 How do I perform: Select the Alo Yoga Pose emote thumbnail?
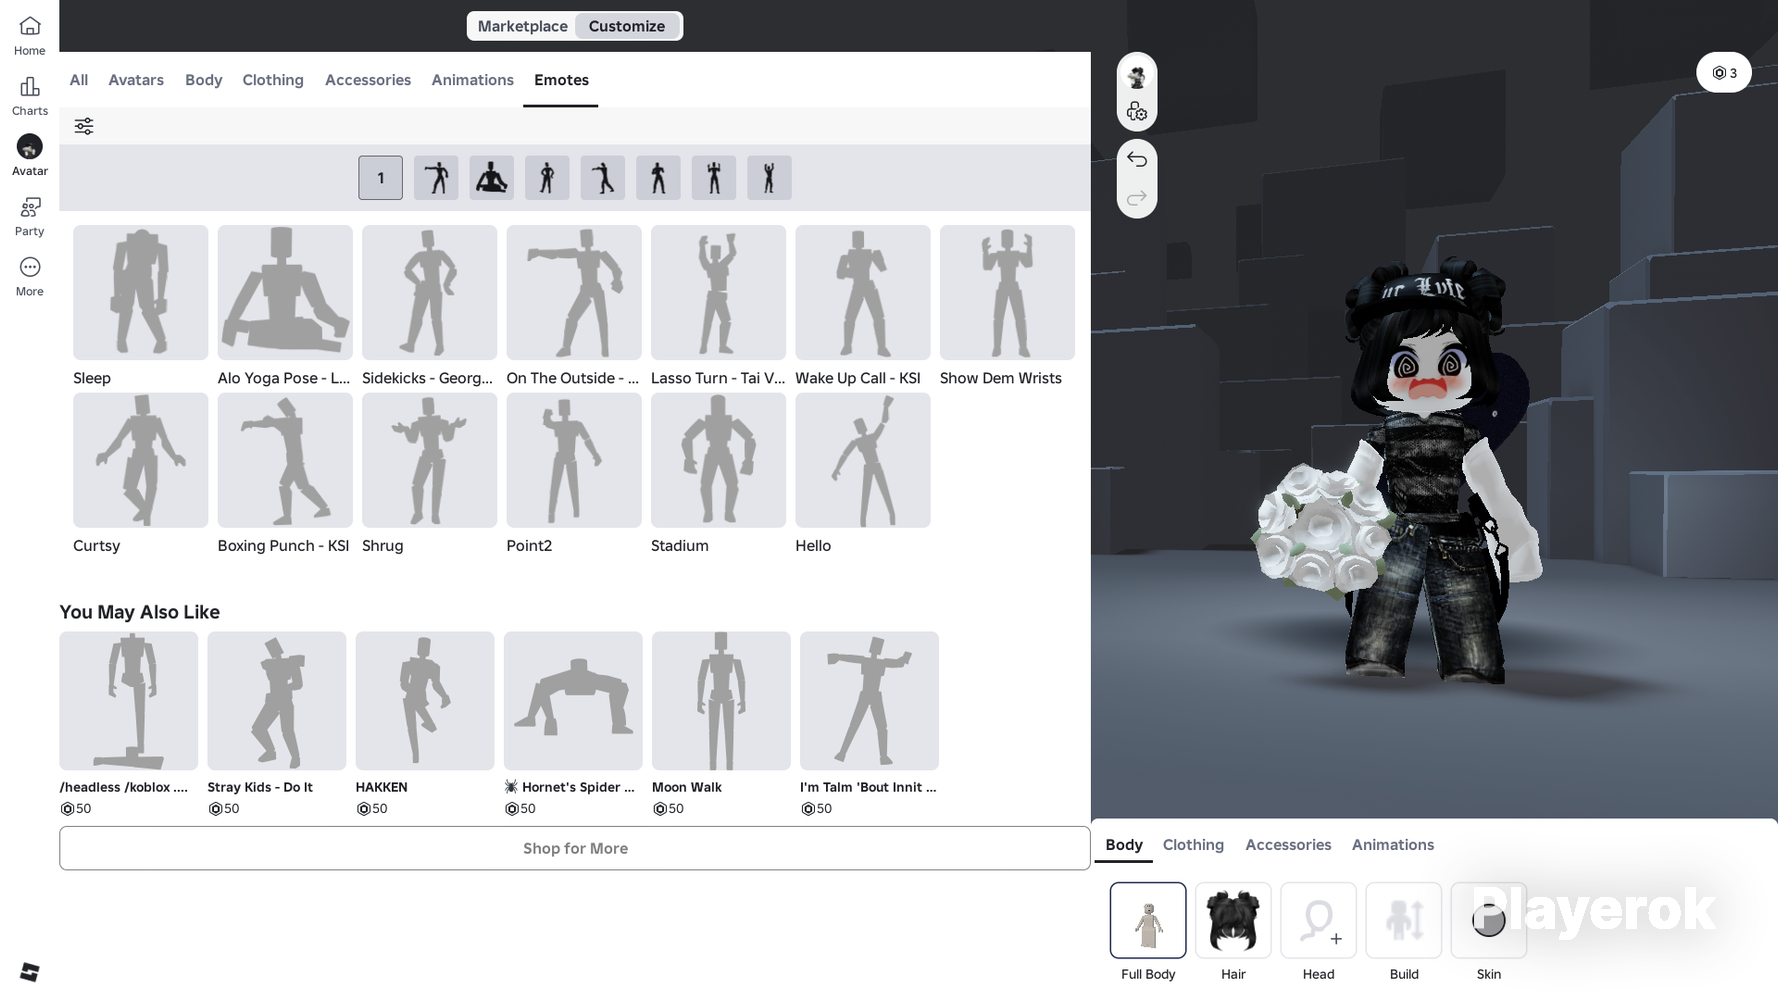coord(285,292)
